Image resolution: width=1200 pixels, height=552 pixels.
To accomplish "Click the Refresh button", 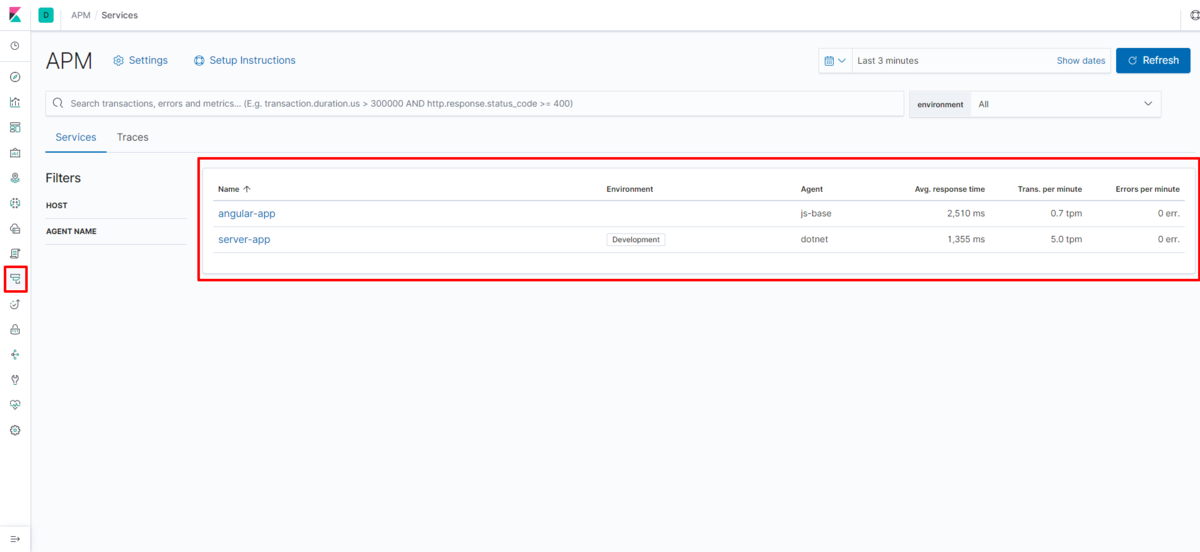I will click(x=1153, y=60).
